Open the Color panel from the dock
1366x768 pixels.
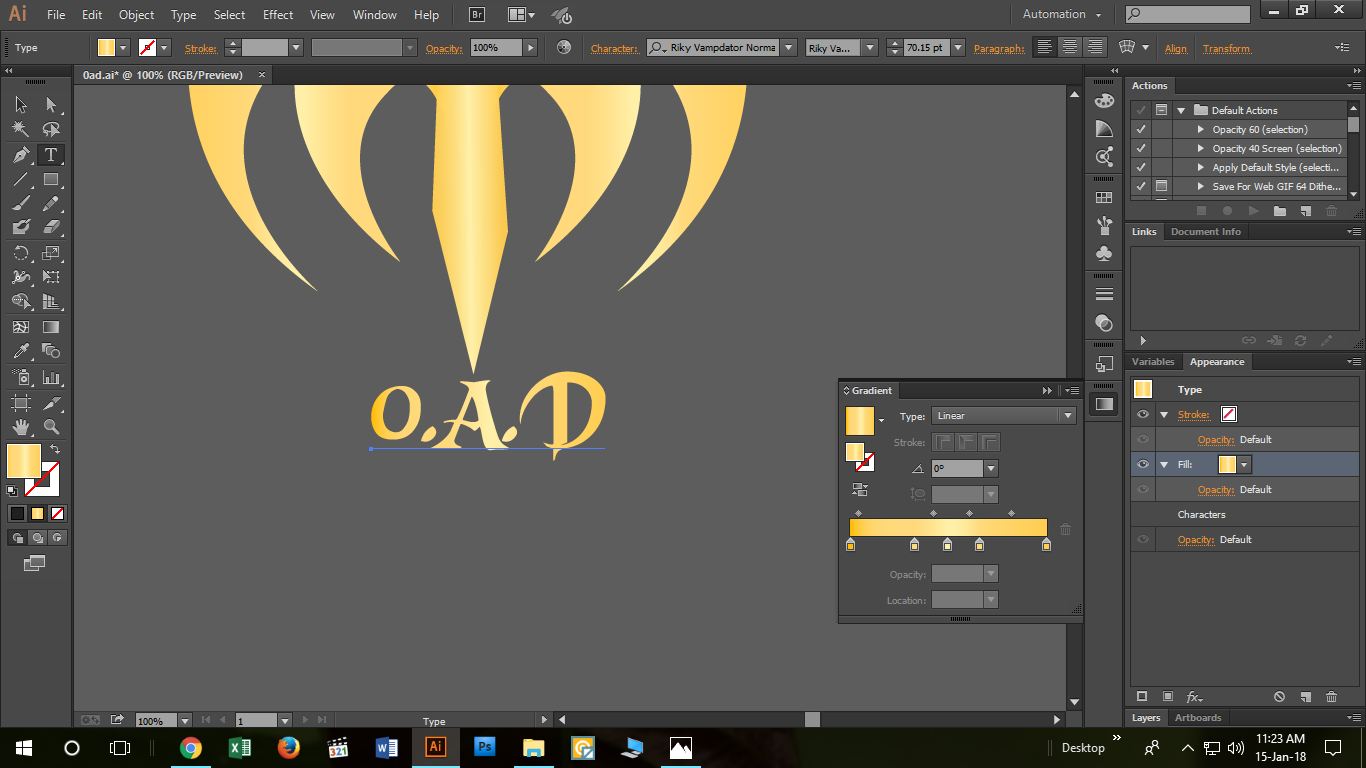tap(1104, 101)
